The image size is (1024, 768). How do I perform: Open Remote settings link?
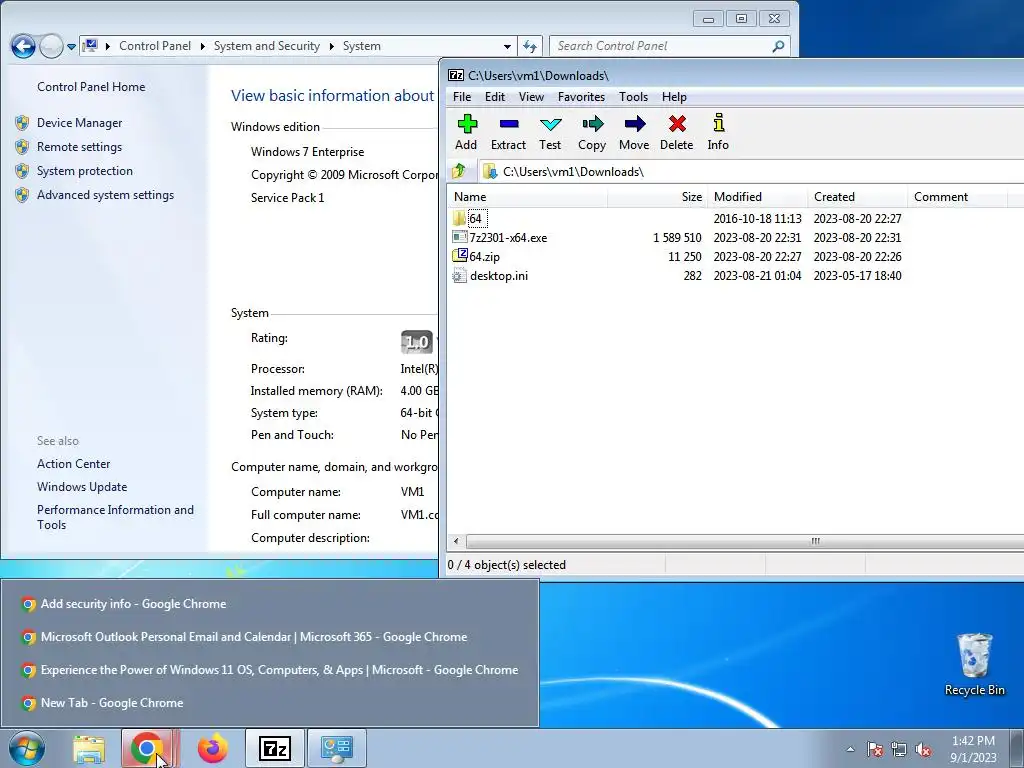click(80, 147)
